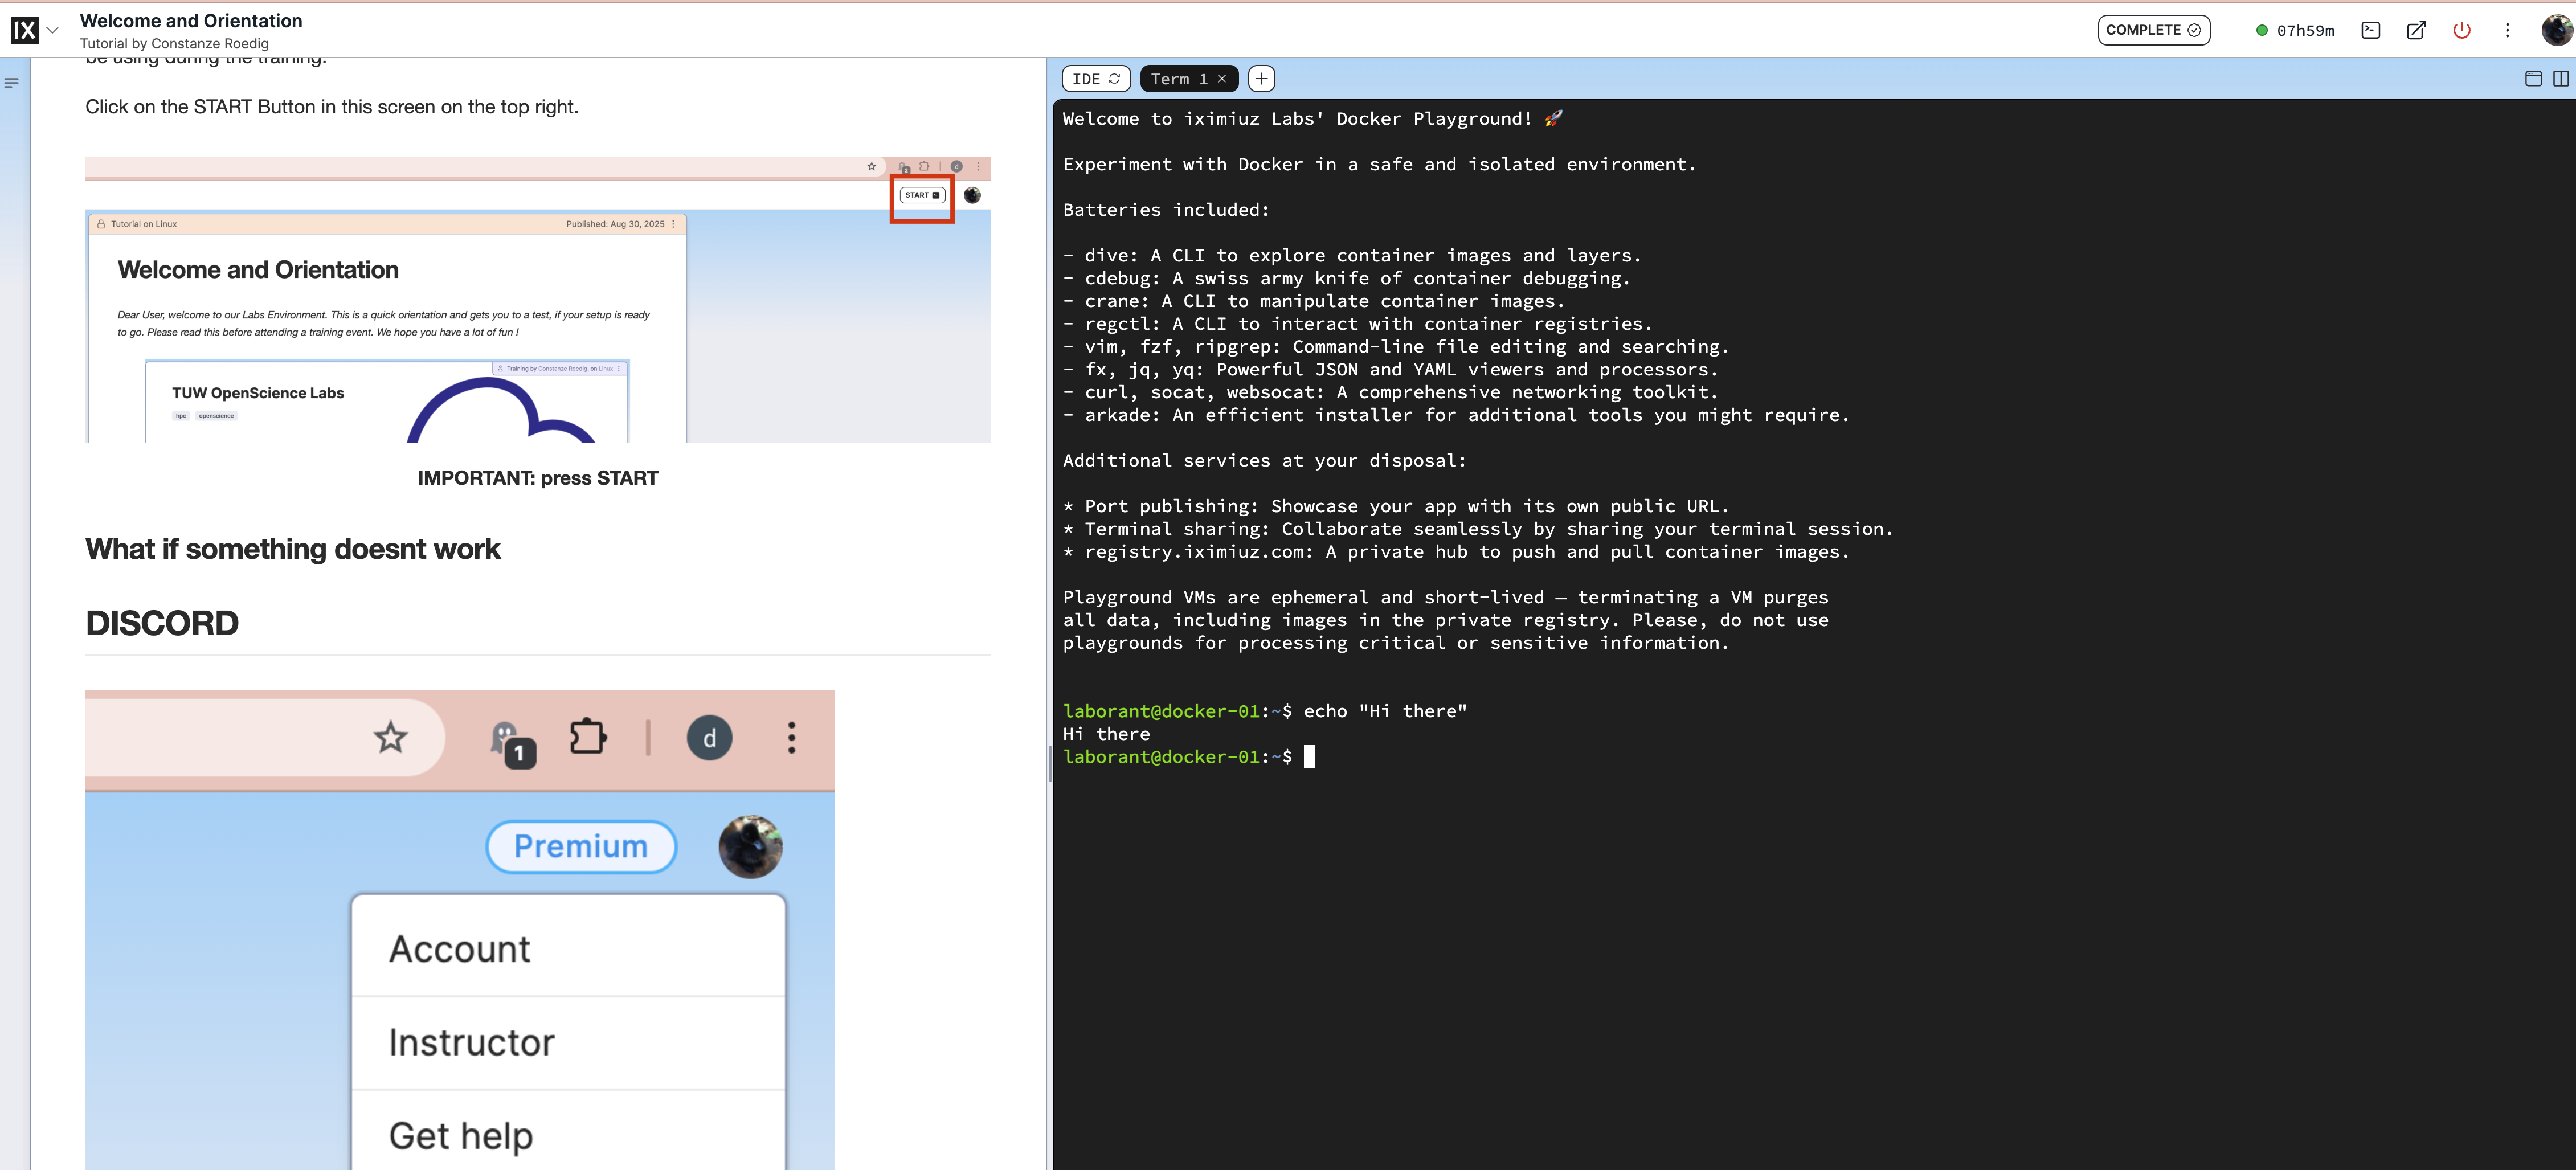The height and width of the screenshot is (1170, 2576).
Task: Click the red power stop icon
Action: click(x=2462, y=30)
